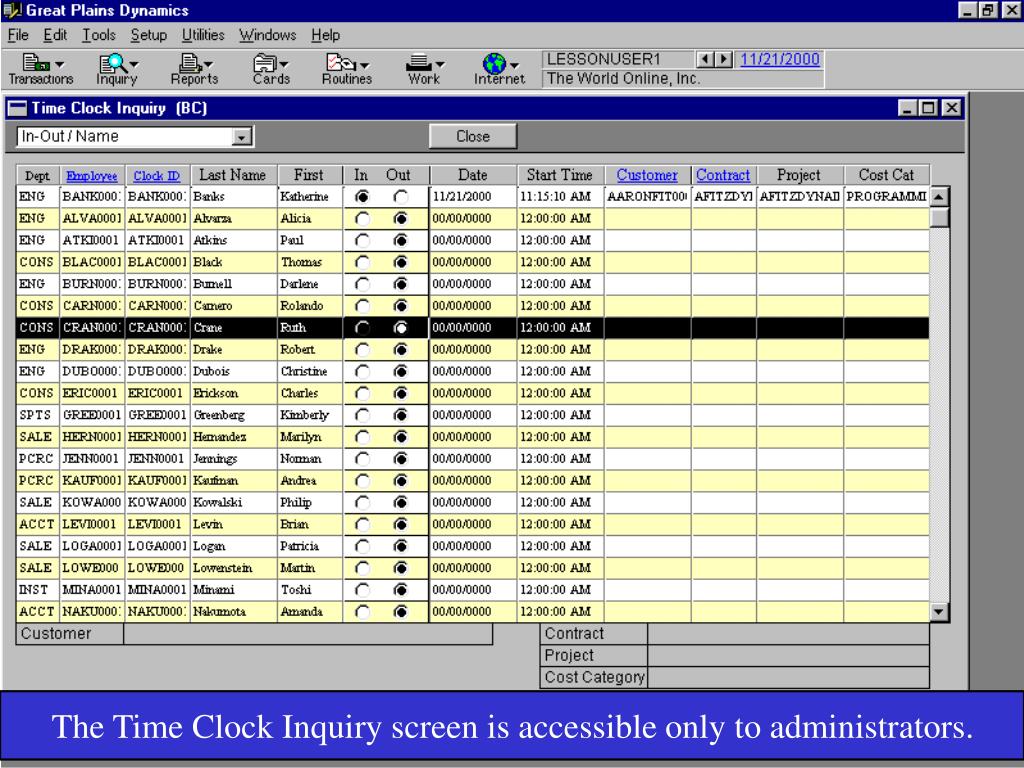Open the Routines toolbar icon
The image size is (1024, 768).
pos(341,63)
